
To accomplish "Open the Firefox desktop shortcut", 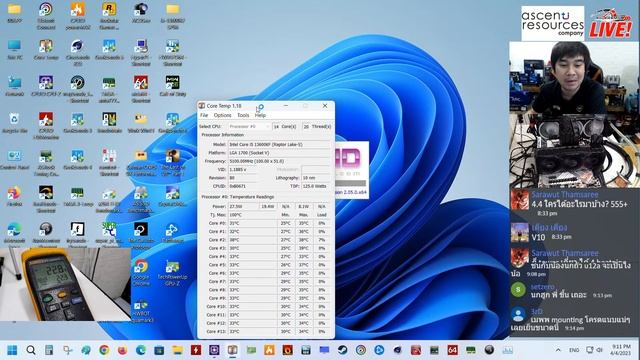I will click(x=15, y=197).
